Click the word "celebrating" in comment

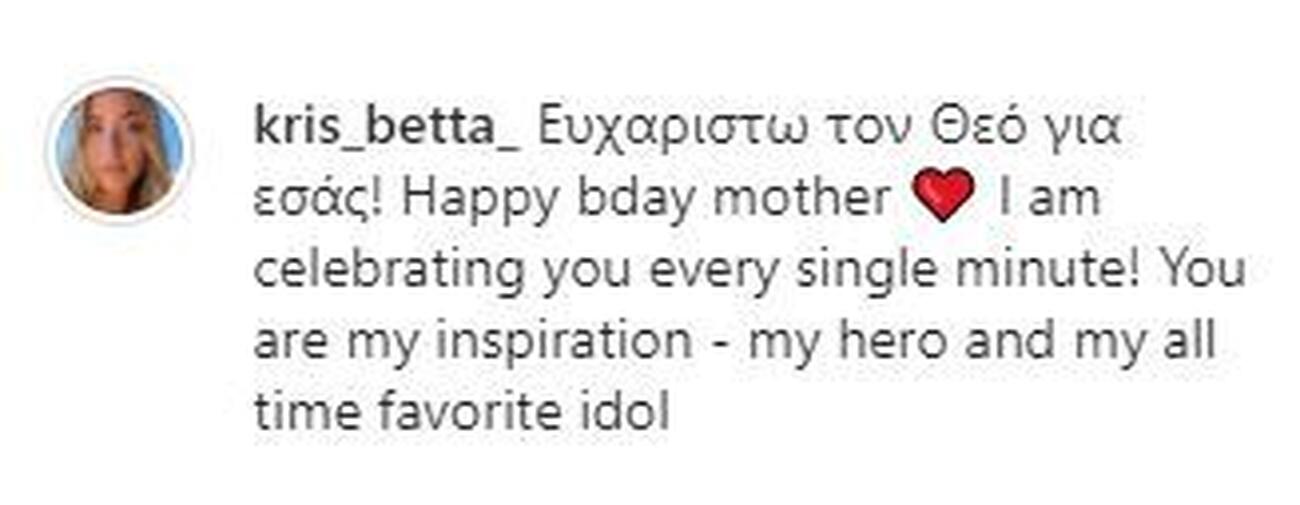(x=388, y=272)
